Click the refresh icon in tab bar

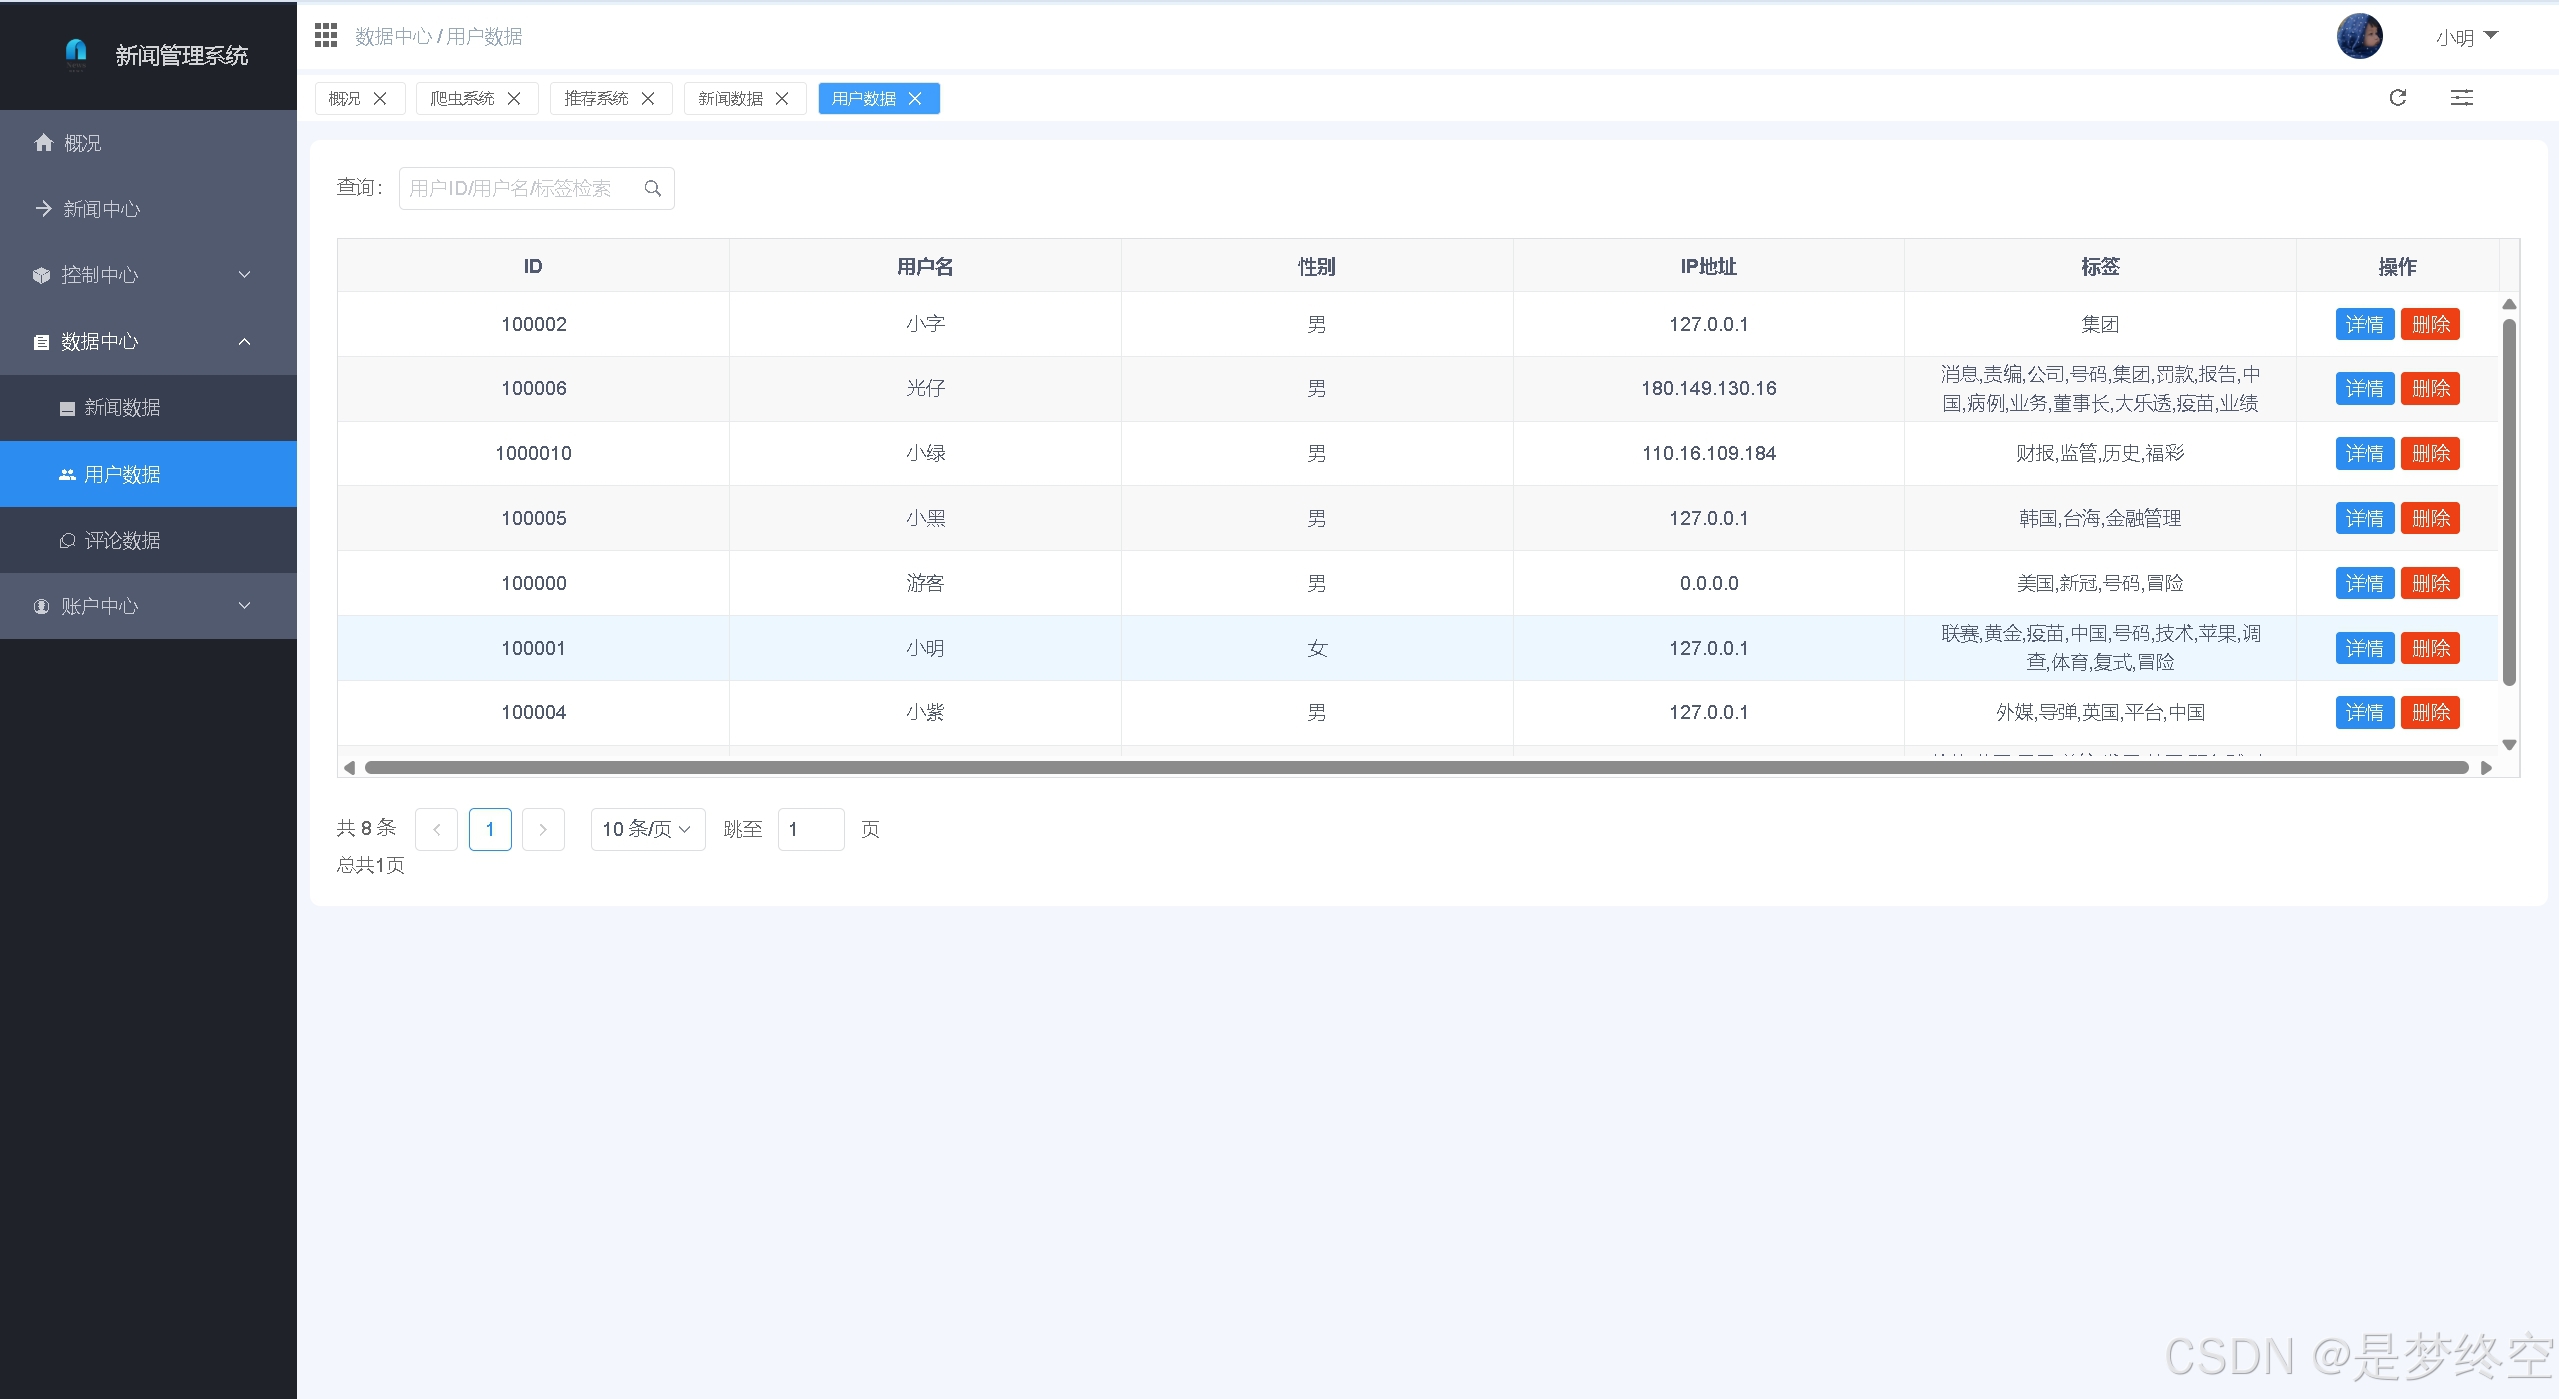tap(2397, 98)
